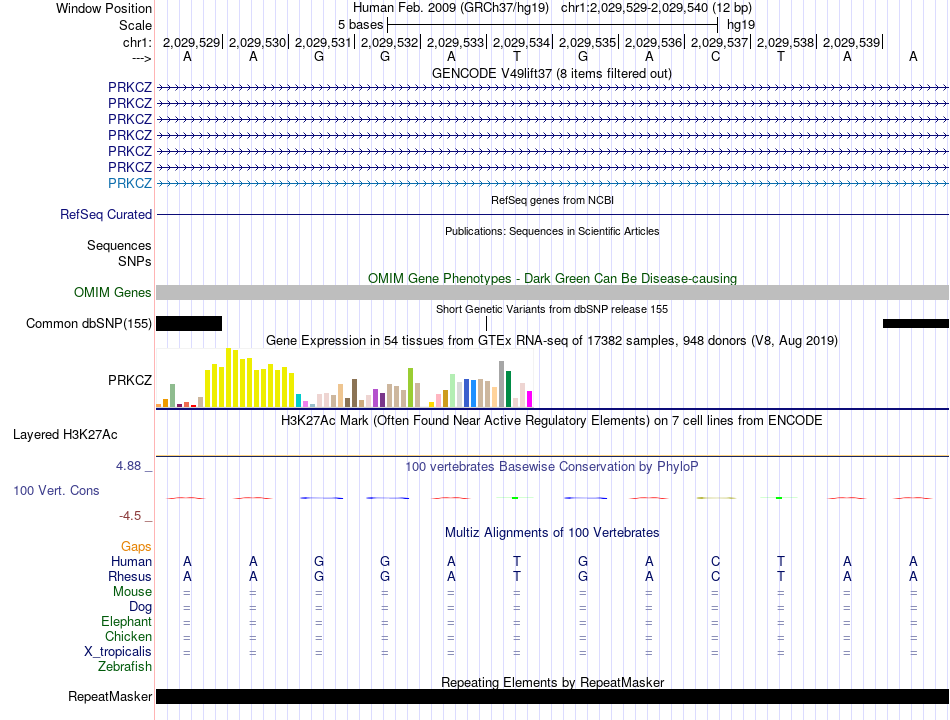Click base C in the top sequence row
The height and width of the screenshot is (720, 950).
point(716,57)
